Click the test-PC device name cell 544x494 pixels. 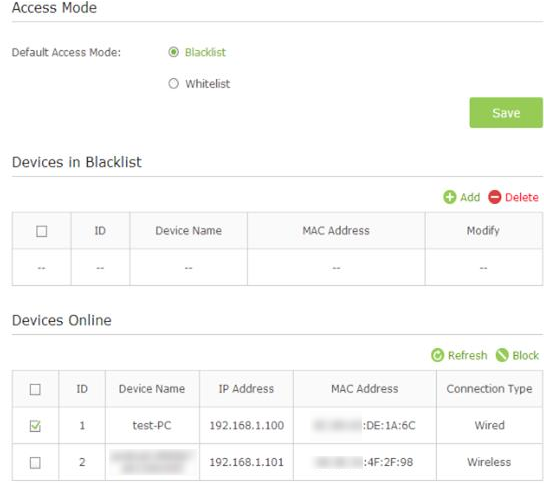coord(152,425)
